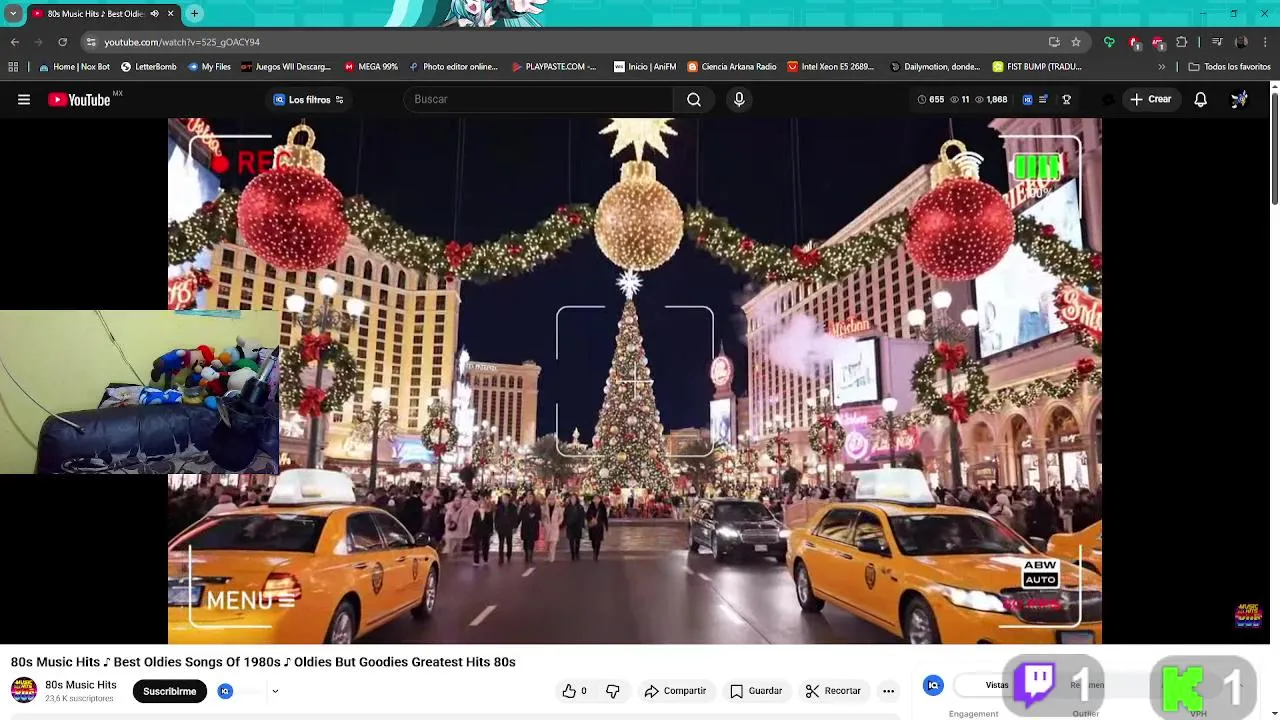
Task: Show more bookmarks with the chevron
Action: 1161,67
